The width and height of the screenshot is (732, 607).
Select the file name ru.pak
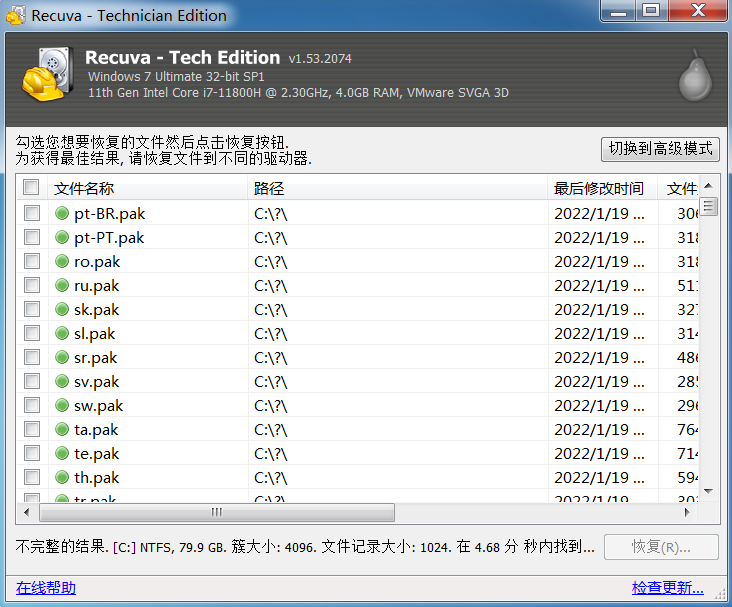click(x=97, y=286)
